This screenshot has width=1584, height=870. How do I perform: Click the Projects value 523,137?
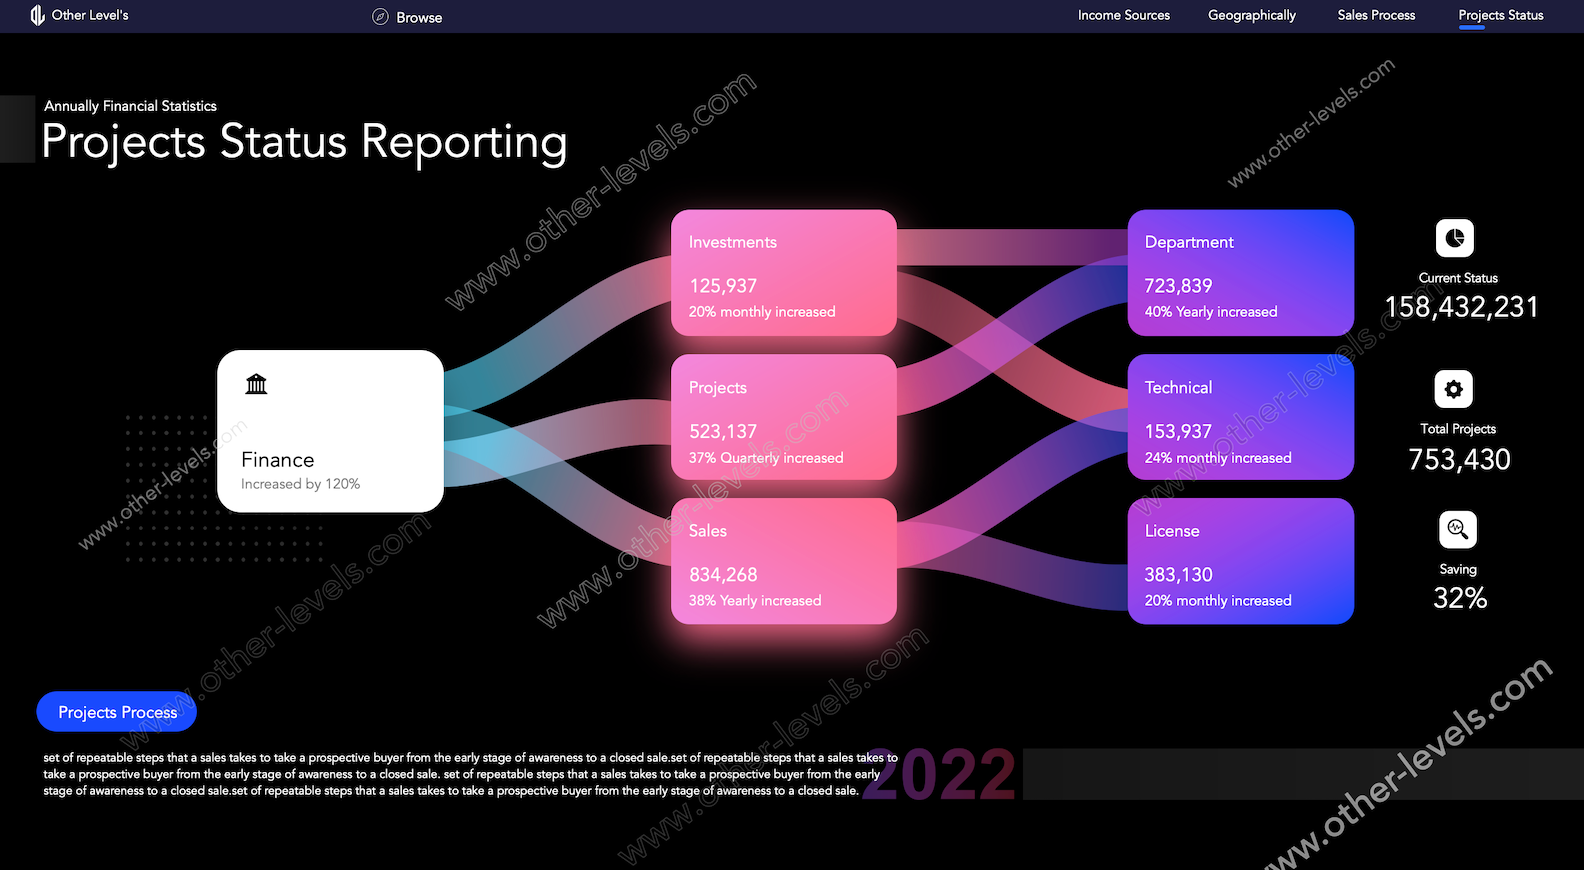click(x=723, y=432)
